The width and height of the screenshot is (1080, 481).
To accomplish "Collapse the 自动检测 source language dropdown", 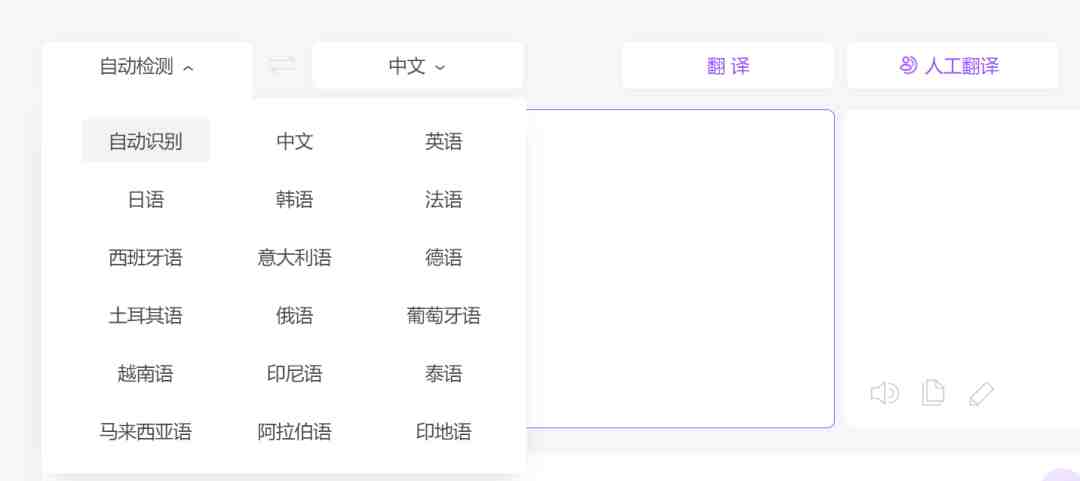I will pos(147,66).
